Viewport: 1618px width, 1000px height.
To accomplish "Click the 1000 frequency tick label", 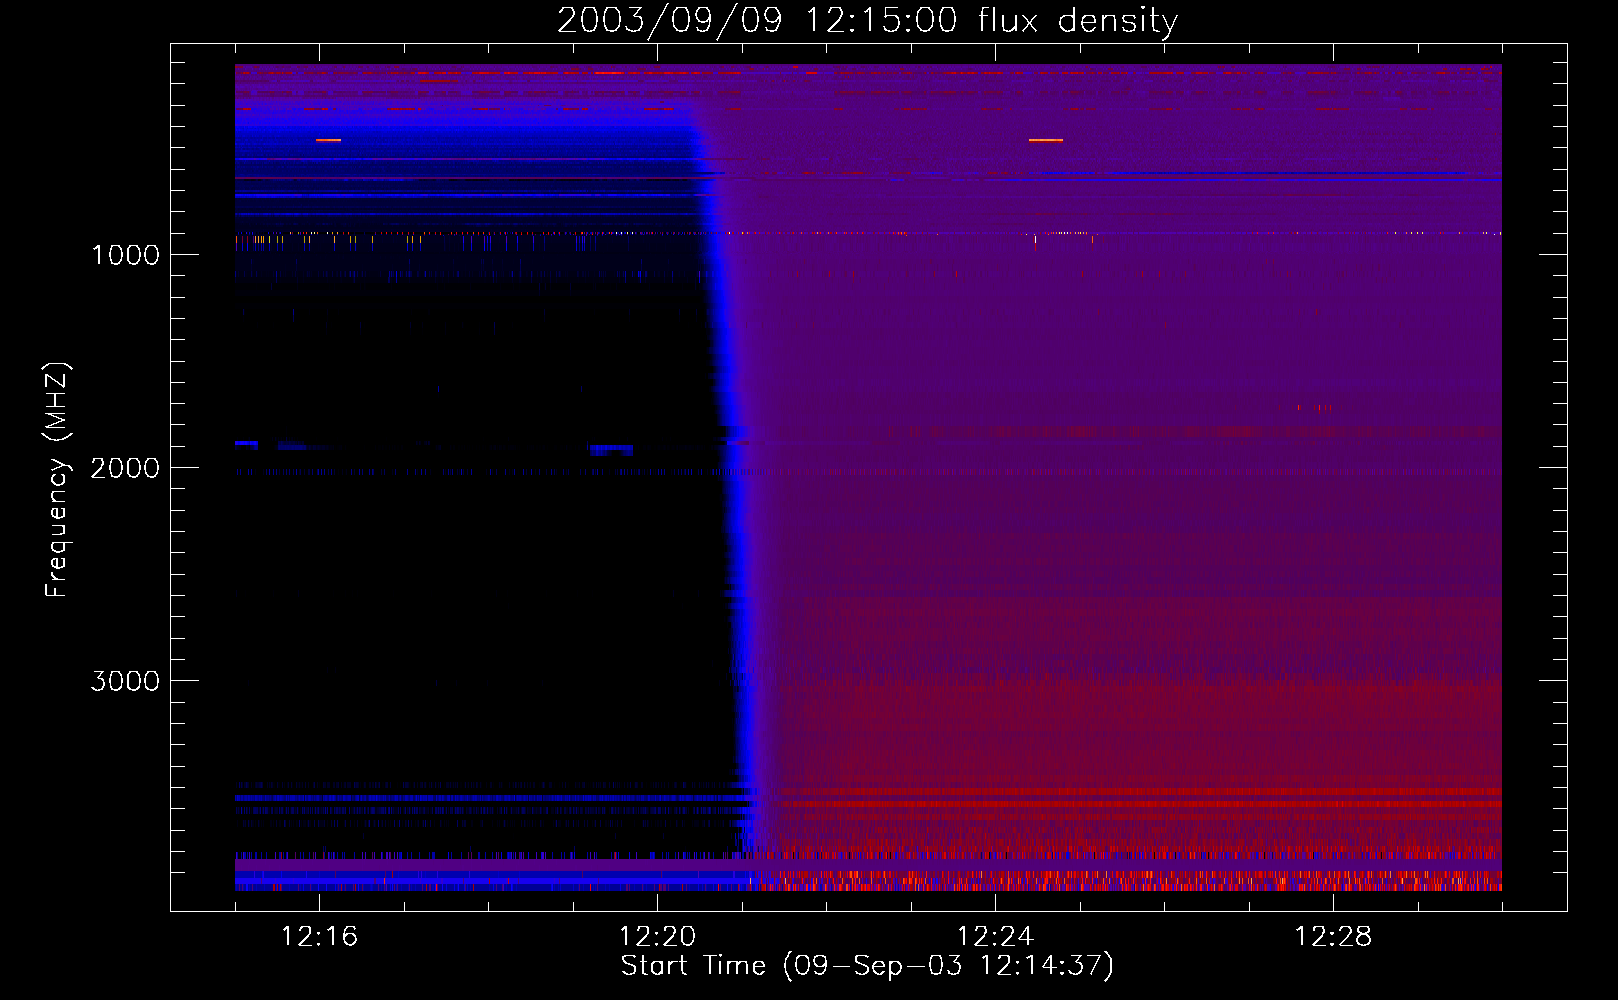I will (126, 255).
